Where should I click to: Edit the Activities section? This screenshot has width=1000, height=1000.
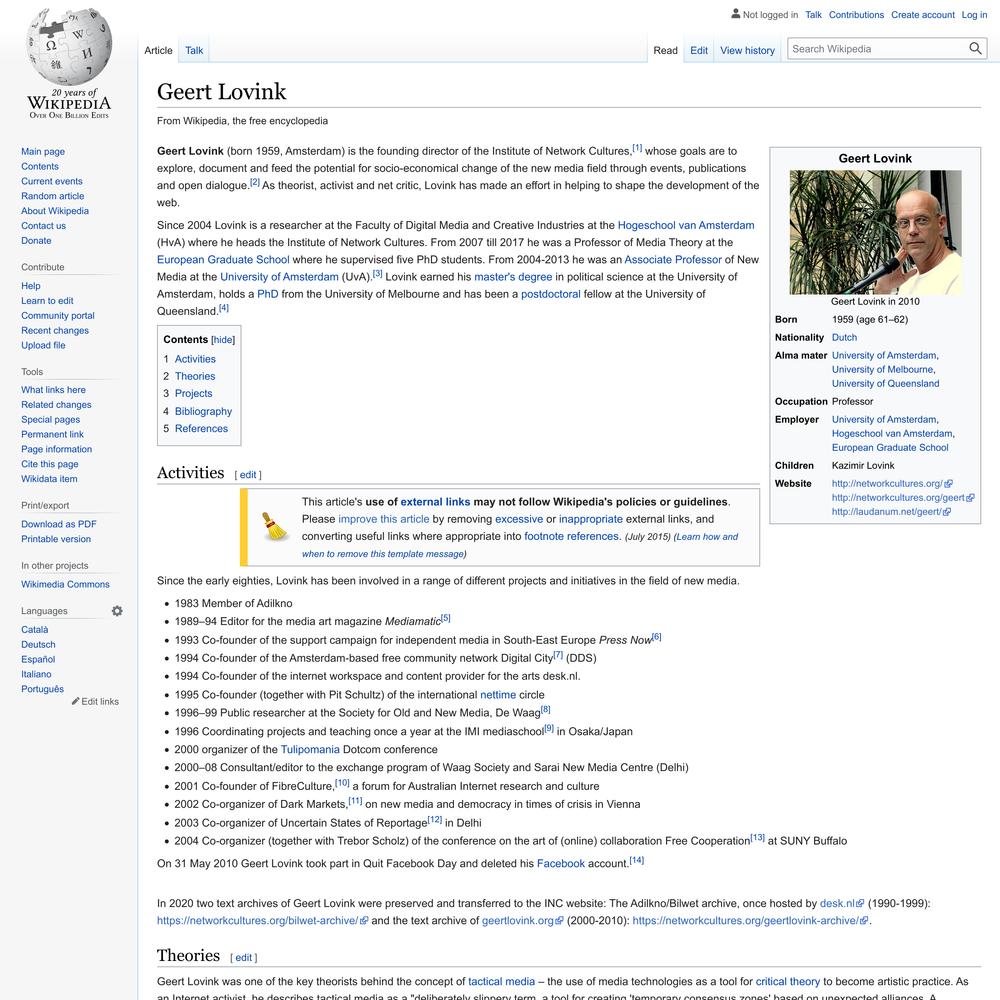(248, 475)
